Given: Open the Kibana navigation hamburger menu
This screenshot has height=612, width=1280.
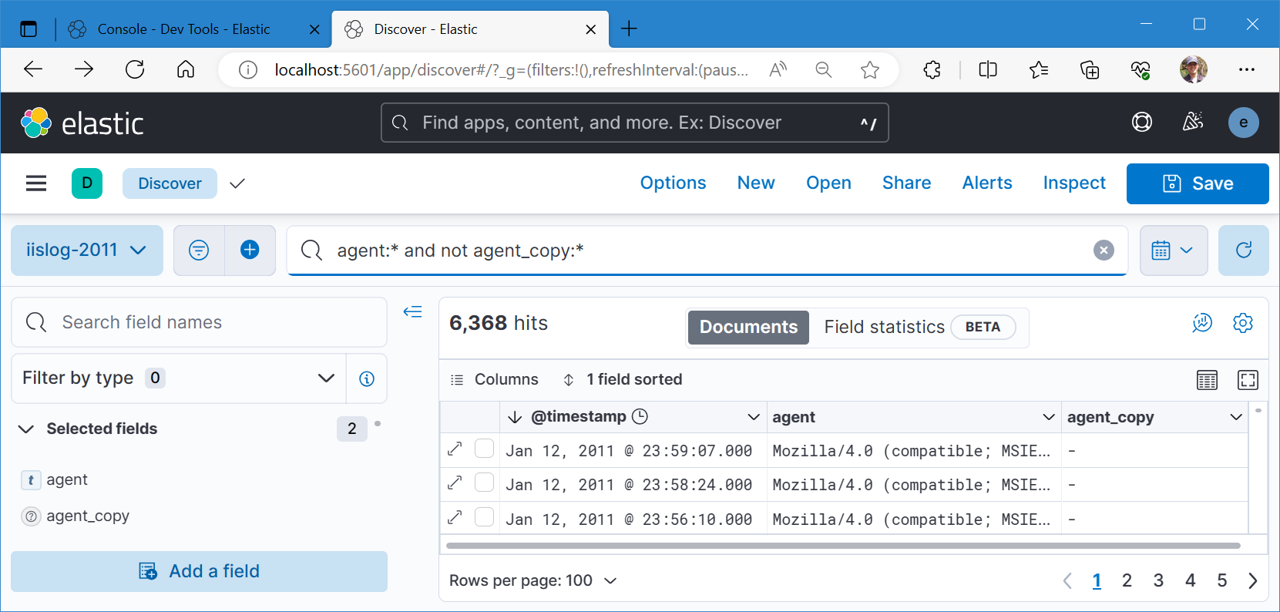Looking at the screenshot, I should tap(36, 183).
